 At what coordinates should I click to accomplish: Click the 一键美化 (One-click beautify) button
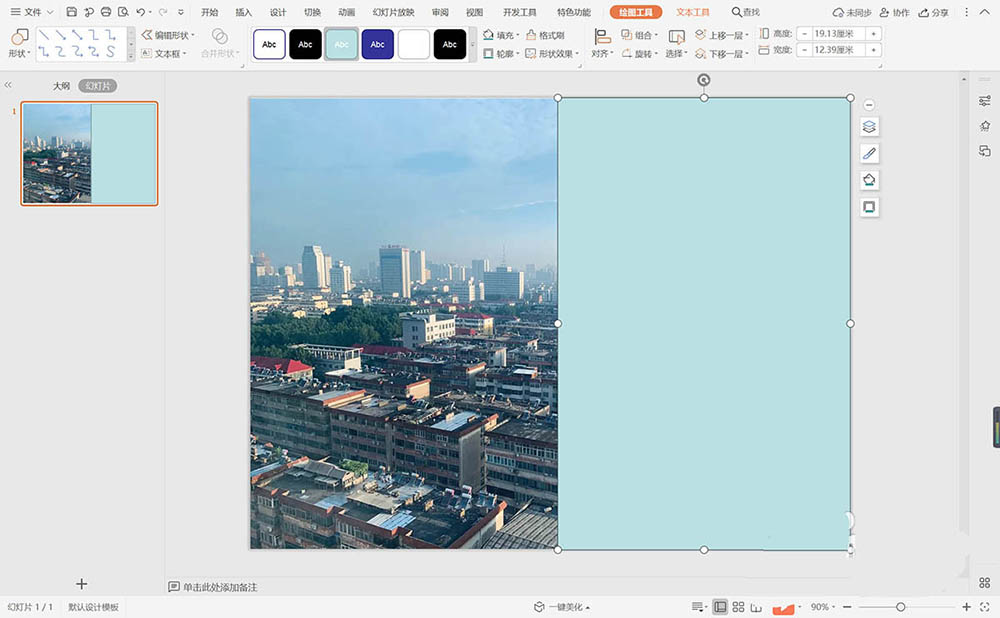coord(562,607)
